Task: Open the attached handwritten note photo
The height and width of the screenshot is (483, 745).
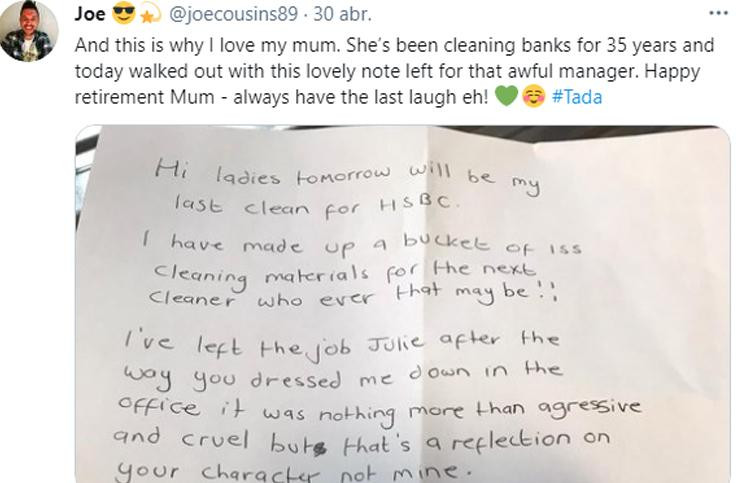Action: (x=402, y=304)
